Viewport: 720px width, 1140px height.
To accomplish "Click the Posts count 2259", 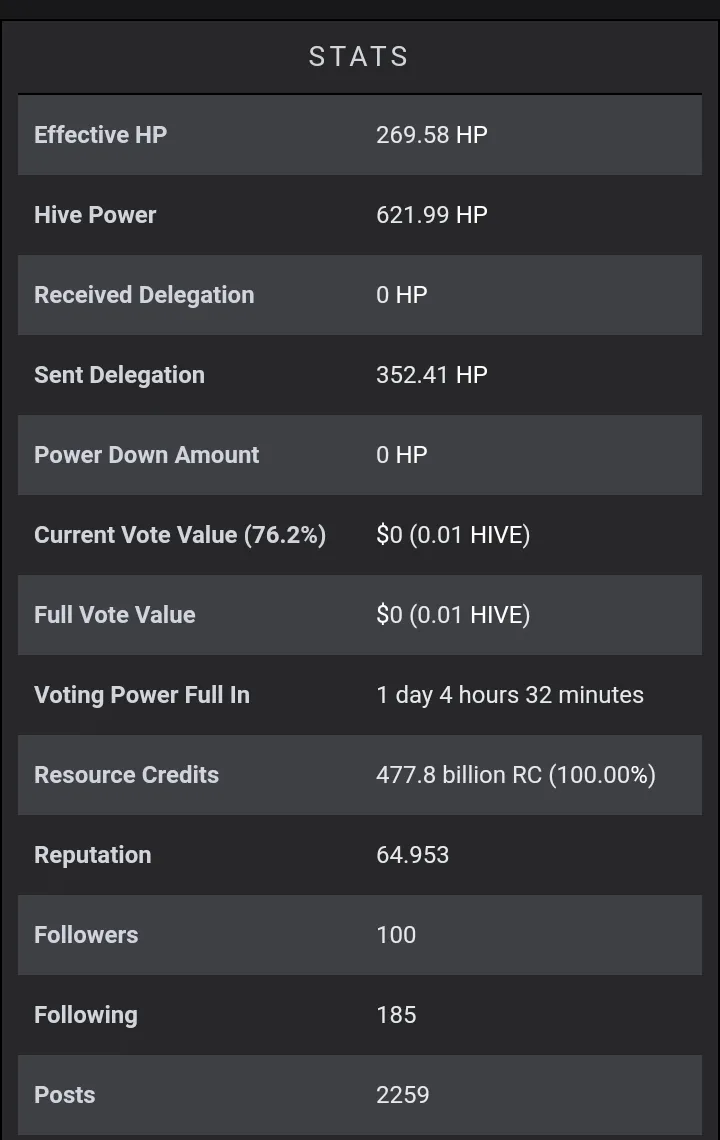I will click(x=402, y=1094).
